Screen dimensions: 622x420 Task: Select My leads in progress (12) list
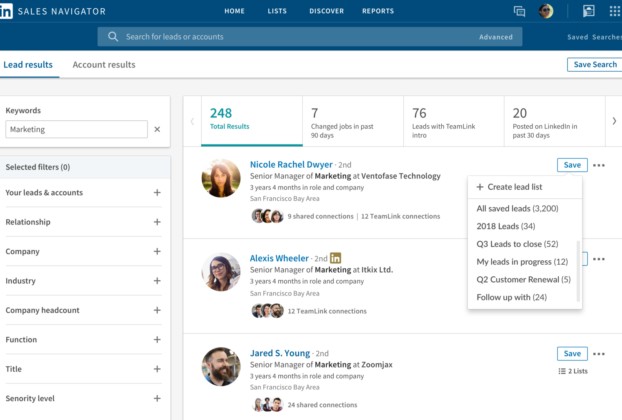(522, 262)
